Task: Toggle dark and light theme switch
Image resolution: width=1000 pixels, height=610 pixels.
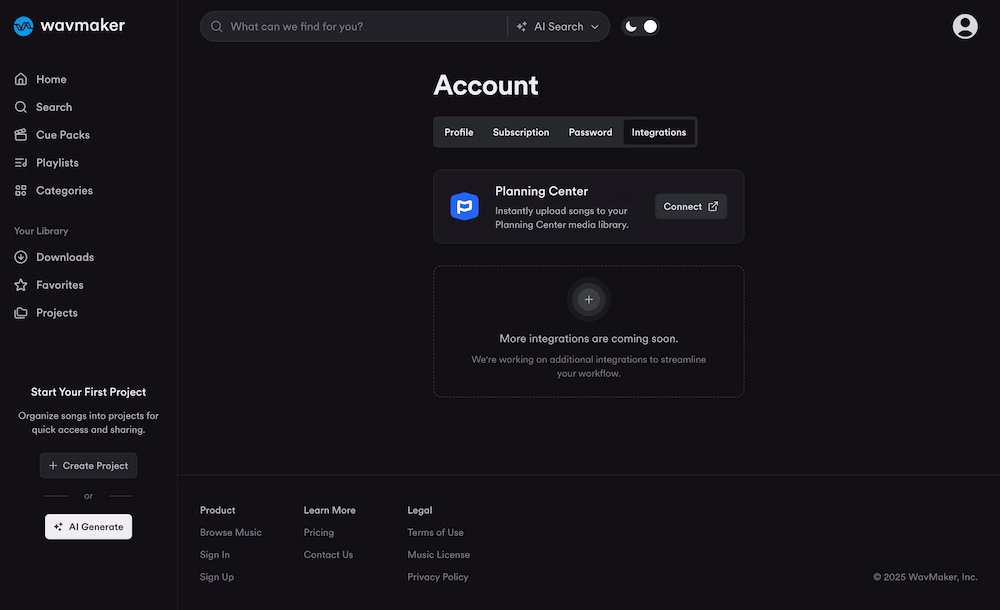Action: point(640,27)
